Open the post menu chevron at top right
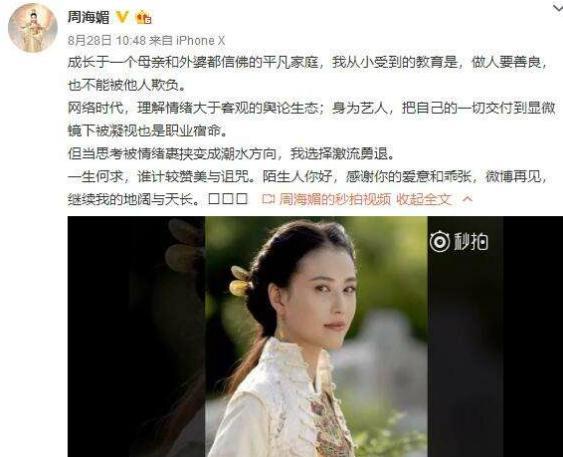Image resolution: width=563 pixels, height=457 pixels. click(558, 10)
